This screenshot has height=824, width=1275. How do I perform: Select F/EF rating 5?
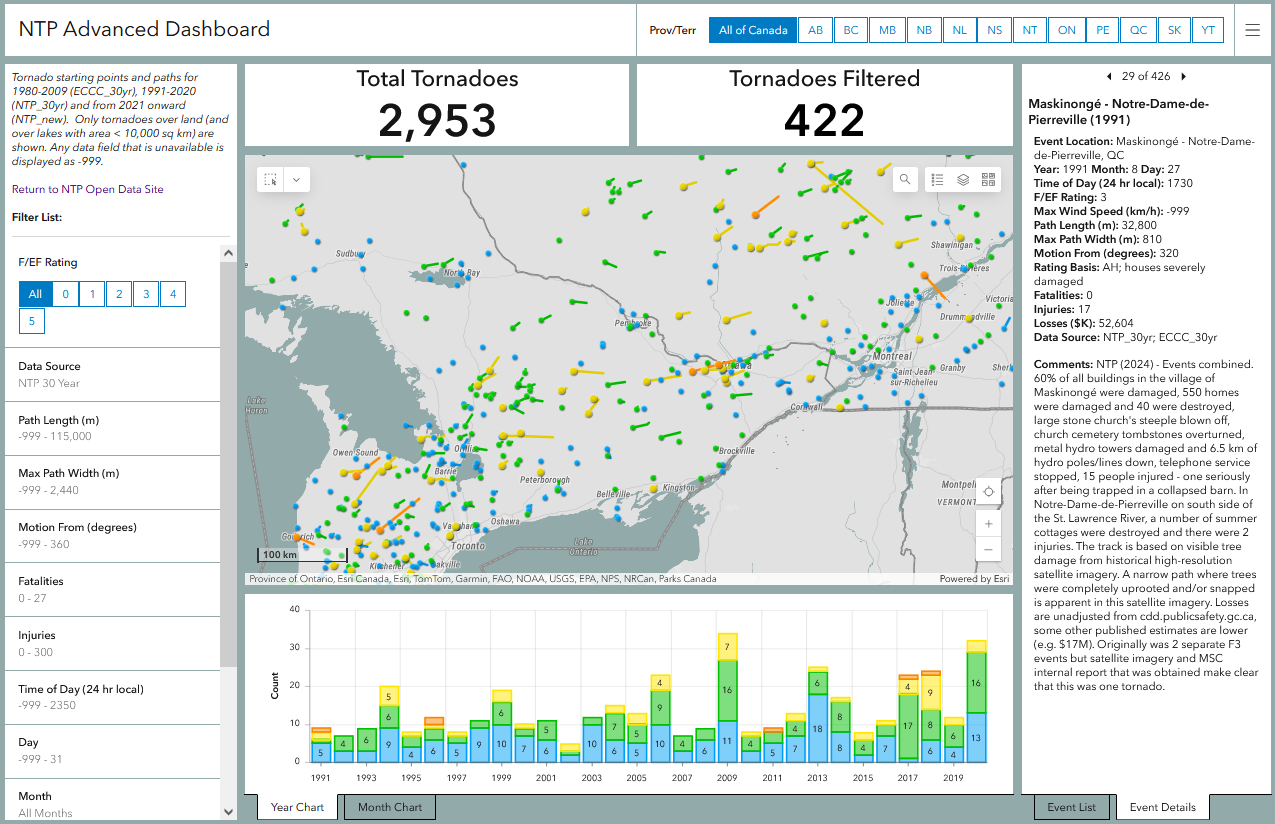click(32, 321)
